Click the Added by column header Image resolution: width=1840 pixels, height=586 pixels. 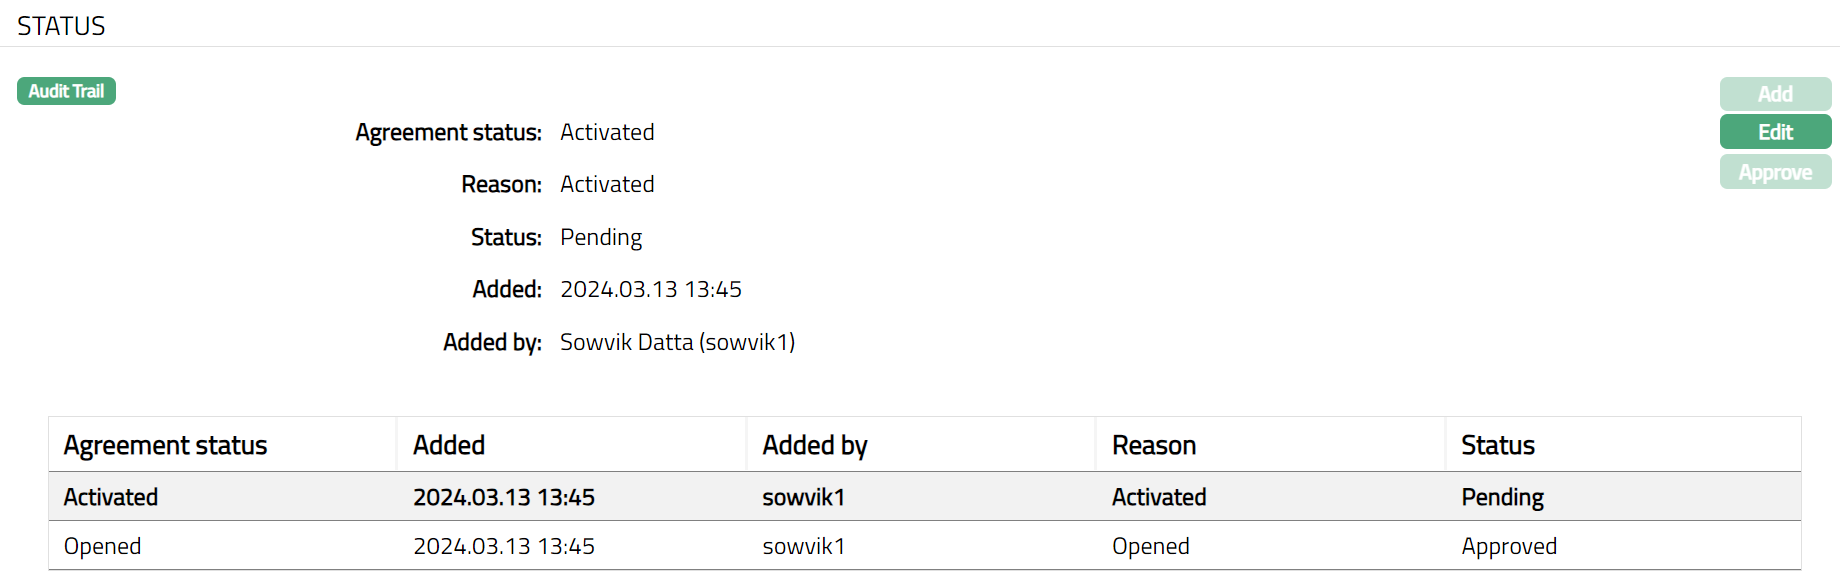815,445
